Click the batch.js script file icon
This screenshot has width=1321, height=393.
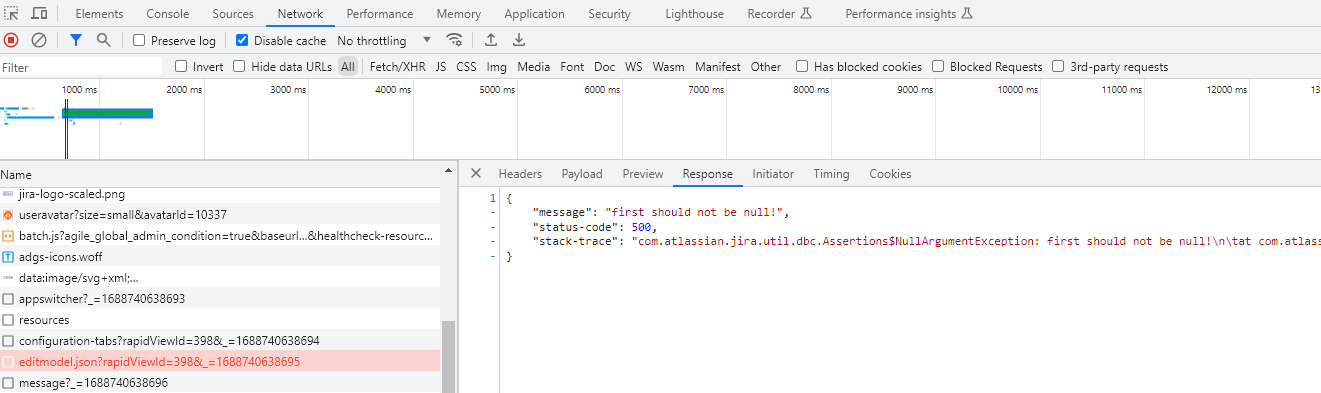coord(8,236)
